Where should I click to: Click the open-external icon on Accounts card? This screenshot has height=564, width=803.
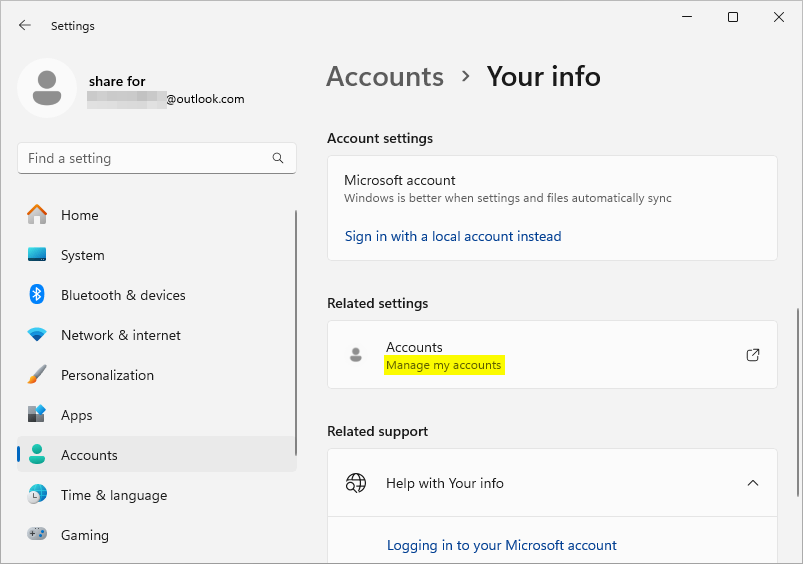pyautogui.click(x=753, y=354)
